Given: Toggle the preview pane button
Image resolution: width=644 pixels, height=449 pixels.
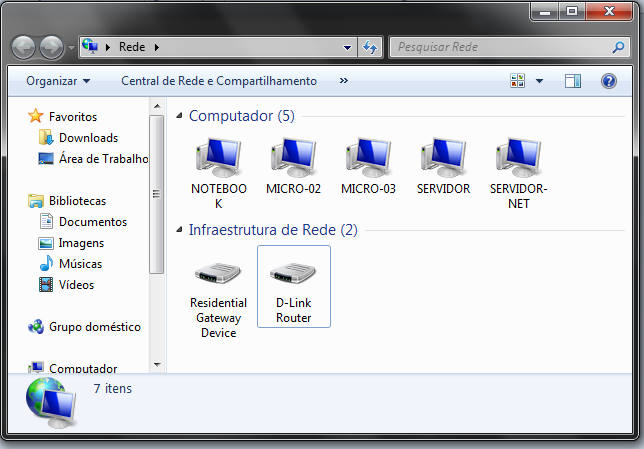Looking at the screenshot, I should coord(573,81).
